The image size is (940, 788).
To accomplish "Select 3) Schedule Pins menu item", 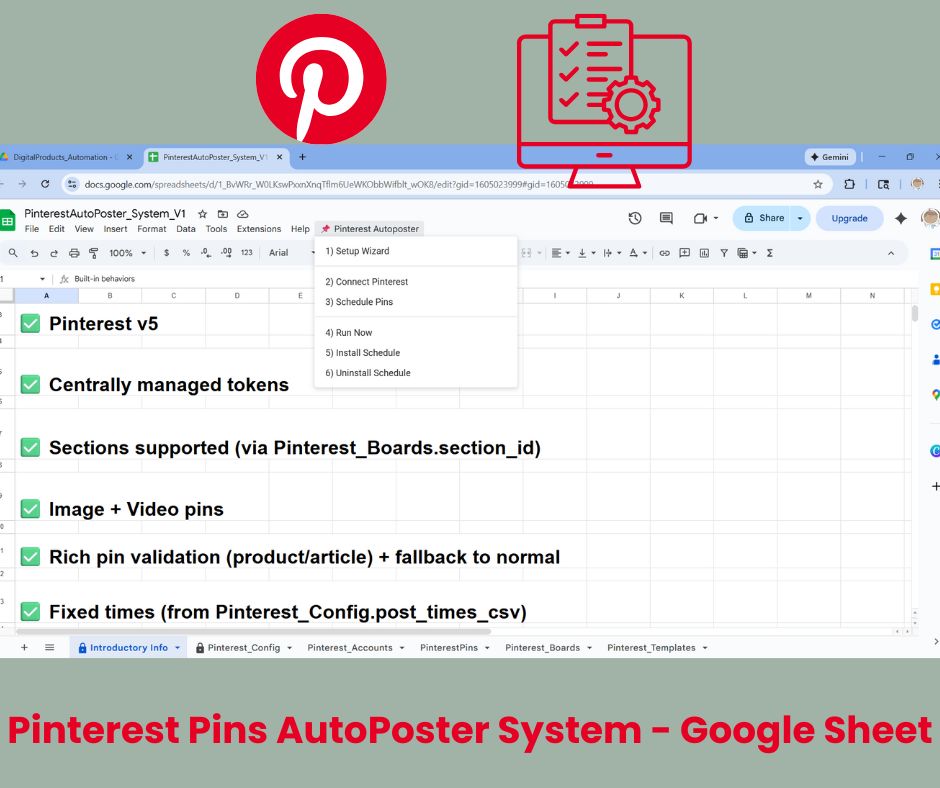I will (x=415, y=302).
